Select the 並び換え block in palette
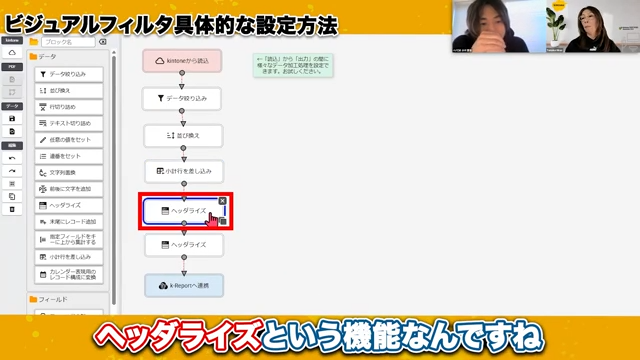The height and width of the screenshot is (360, 640). click(69, 91)
